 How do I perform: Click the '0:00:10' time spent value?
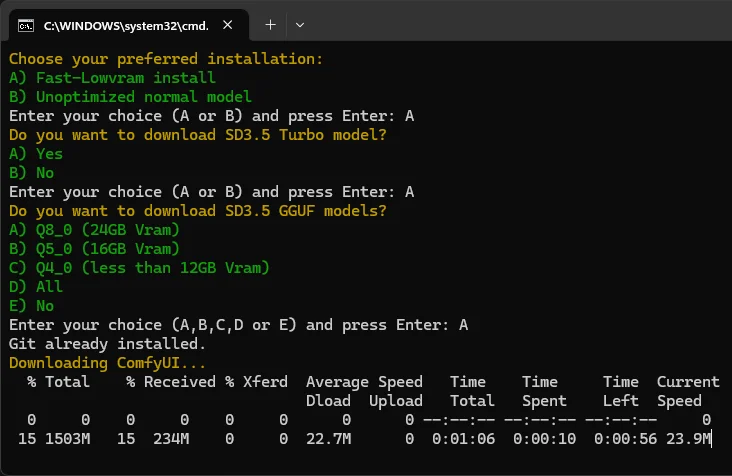point(544,439)
